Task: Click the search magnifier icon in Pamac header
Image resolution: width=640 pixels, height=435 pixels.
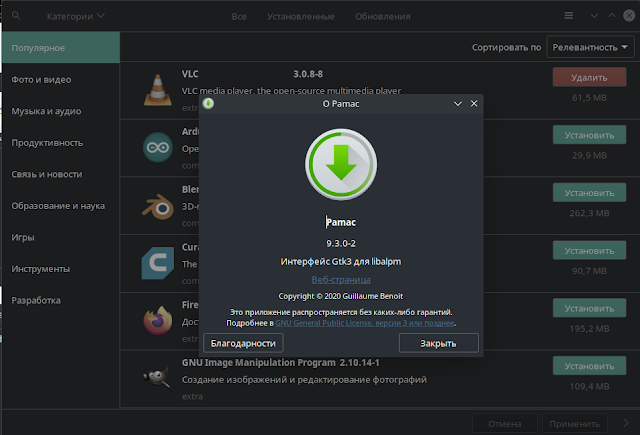Action: pos(16,16)
